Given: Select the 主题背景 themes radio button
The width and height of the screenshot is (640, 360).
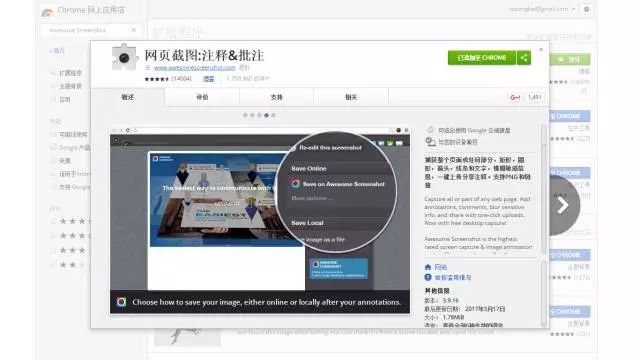Looking at the screenshot, I should pyautogui.click(x=53, y=86).
